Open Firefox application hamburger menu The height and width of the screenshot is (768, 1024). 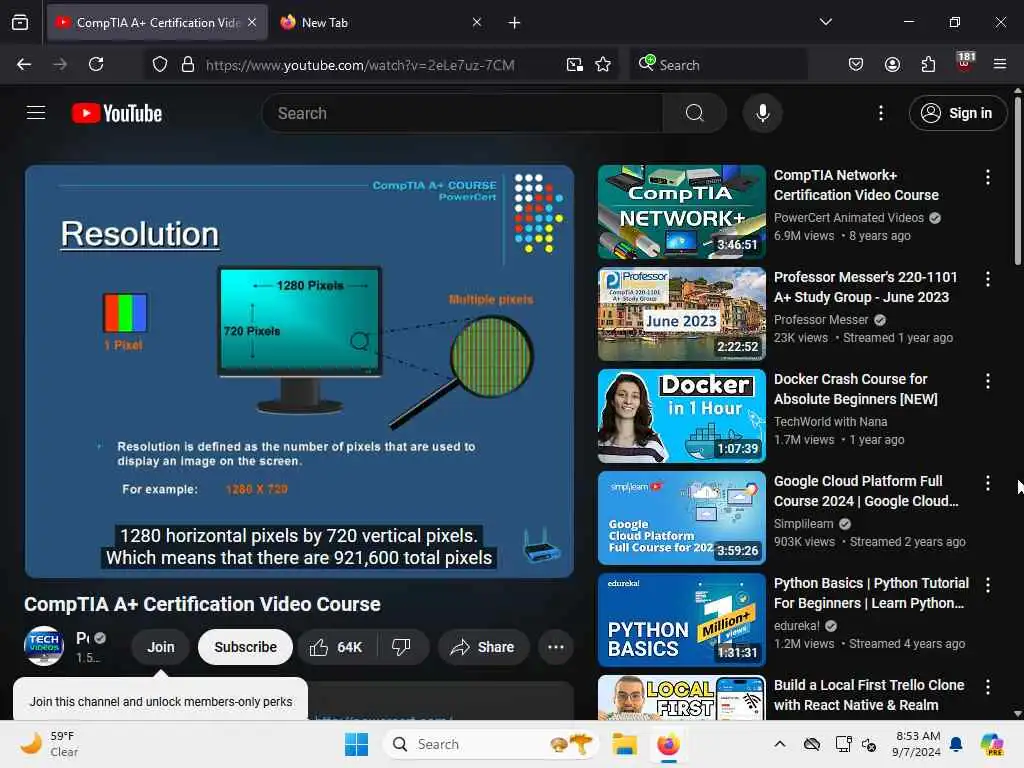point(1000,64)
